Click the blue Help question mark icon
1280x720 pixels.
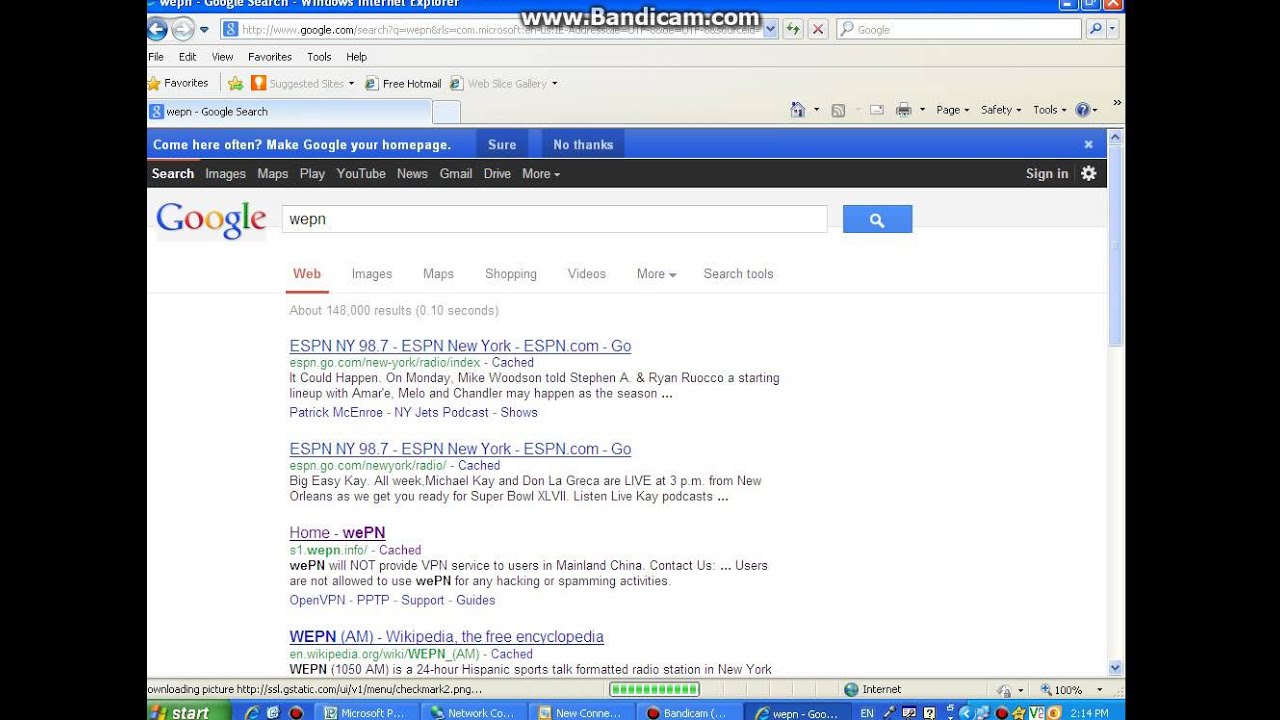(x=1082, y=110)
